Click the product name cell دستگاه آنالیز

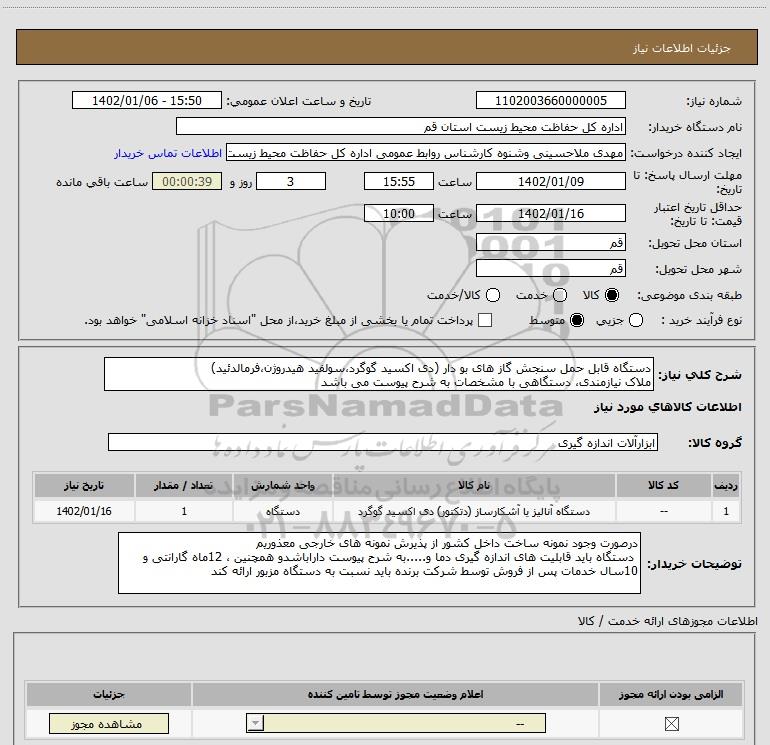coord(474,511)
